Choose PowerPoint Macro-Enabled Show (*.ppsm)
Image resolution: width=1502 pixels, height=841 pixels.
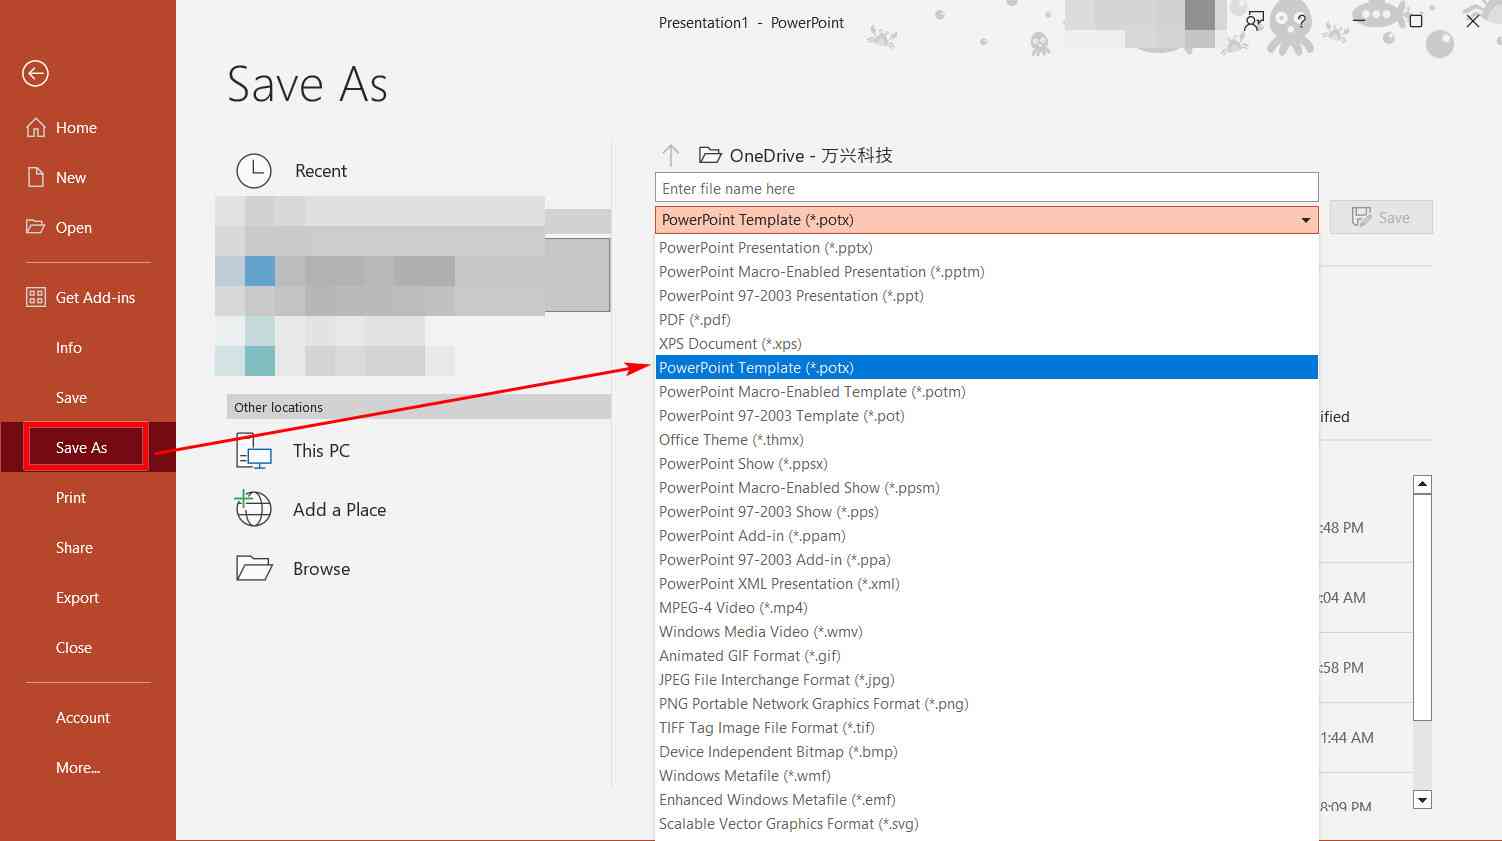(986, 488)
